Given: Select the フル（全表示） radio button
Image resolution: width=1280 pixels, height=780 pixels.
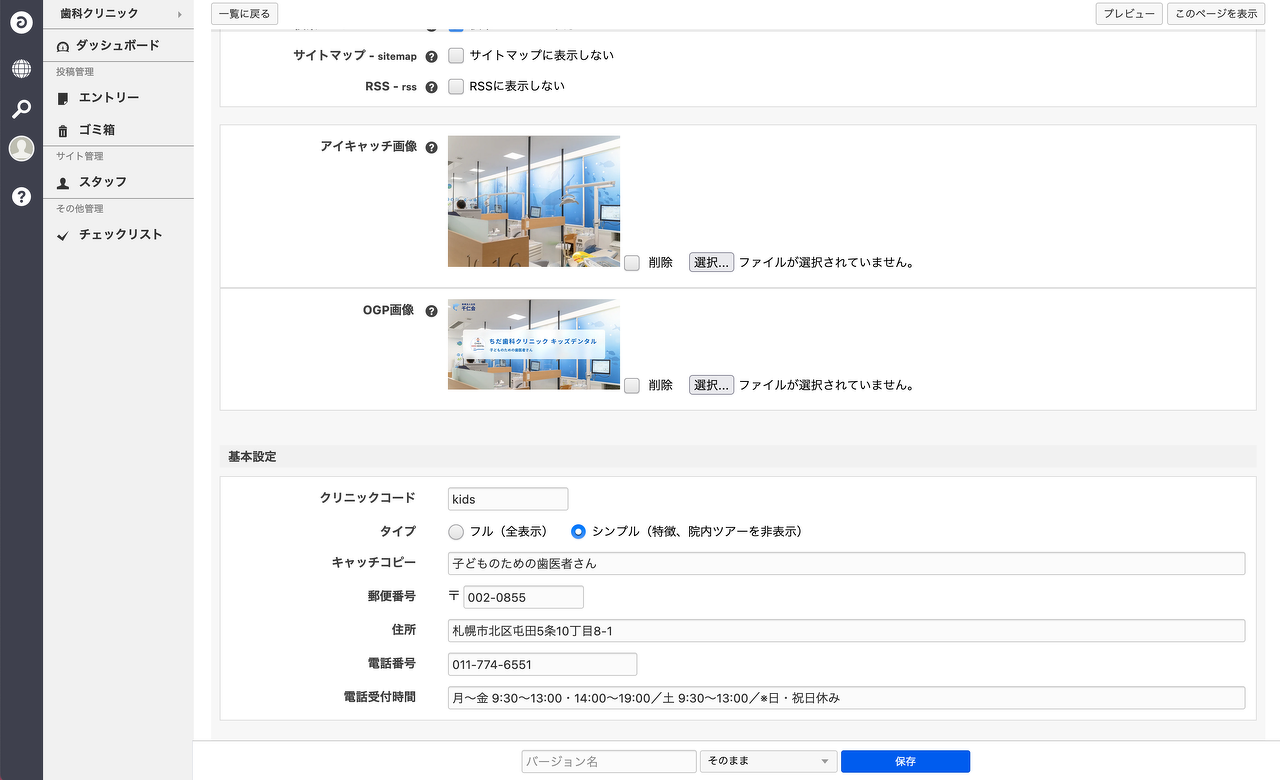Looking at the screenshot, I should [x=456, y=532].
